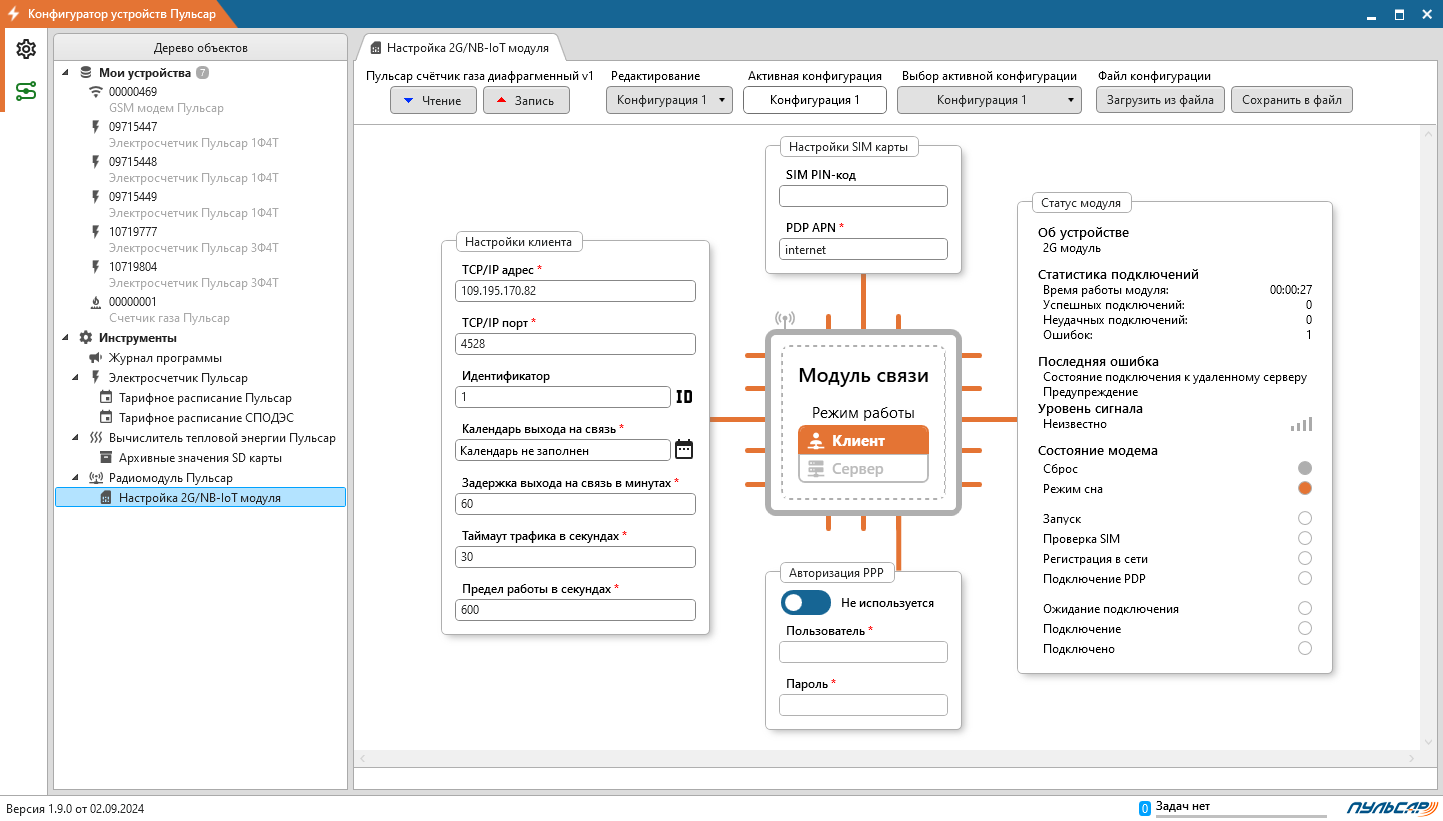Screen dimensions: 1443x821
Task: Click the lightning icon of device 10719804
Action: (x=96, y=267)
